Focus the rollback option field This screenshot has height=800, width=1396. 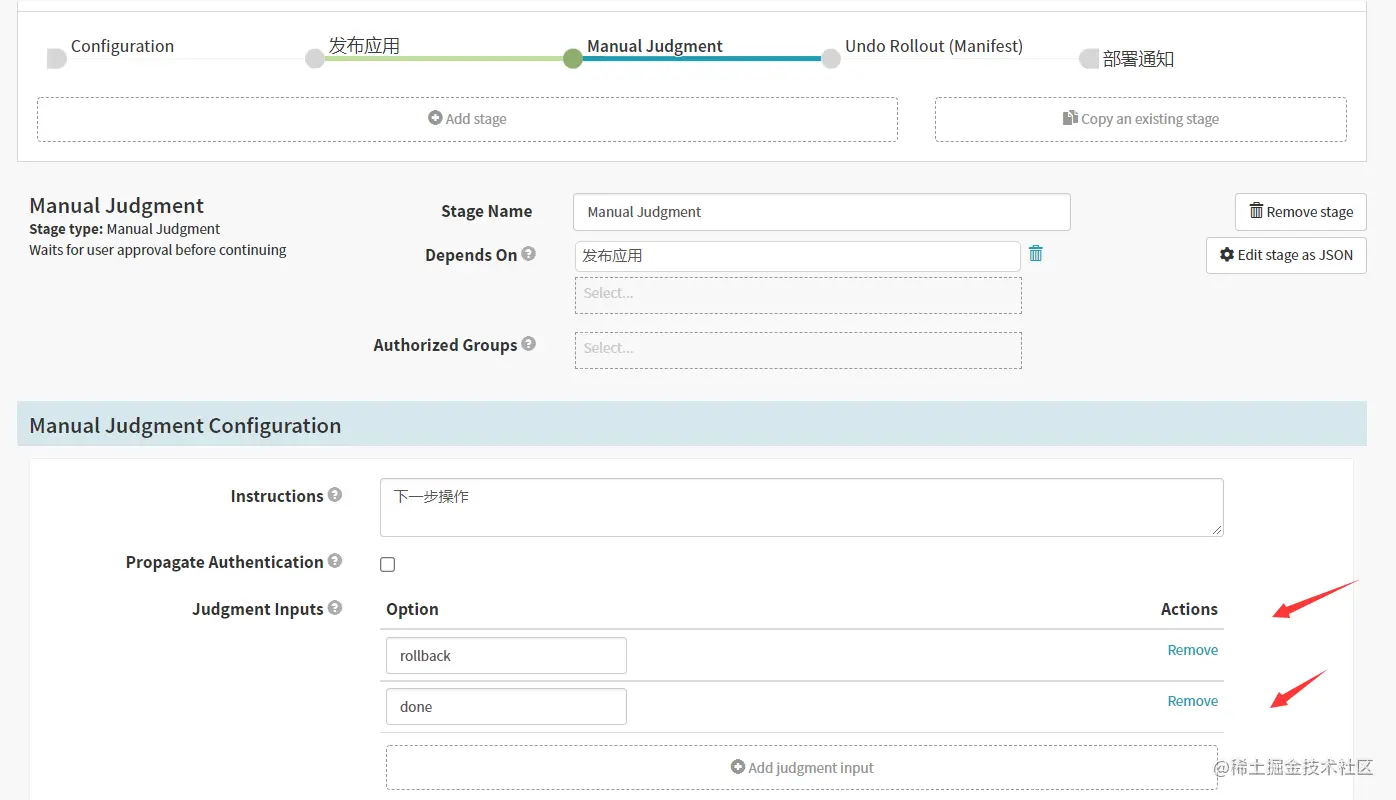pos(506,656)
